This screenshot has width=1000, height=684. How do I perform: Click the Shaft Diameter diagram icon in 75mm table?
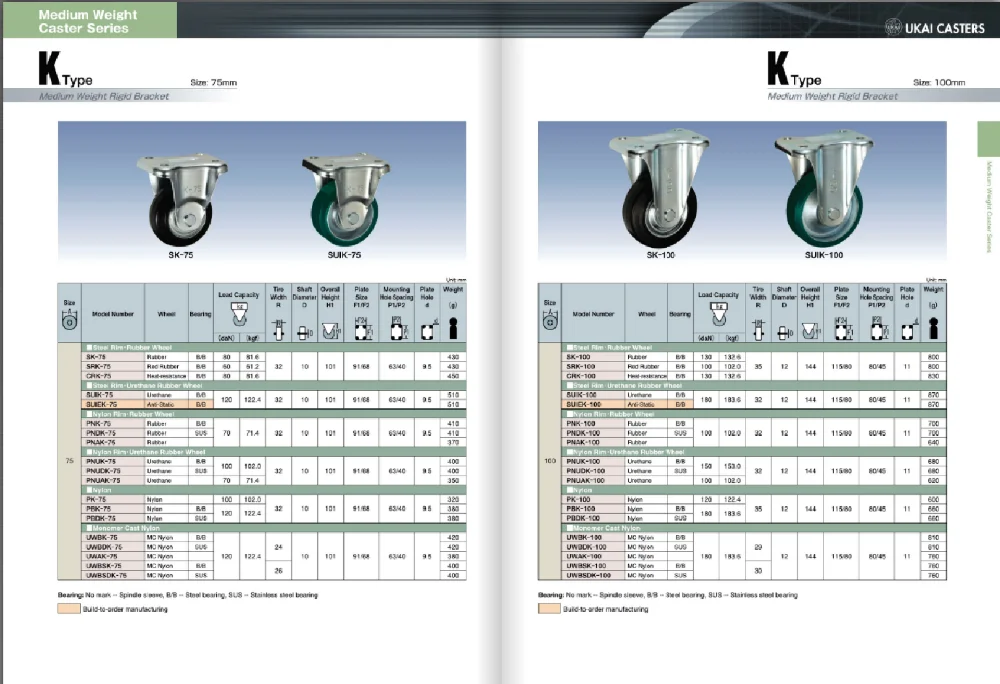pos(304,329)
